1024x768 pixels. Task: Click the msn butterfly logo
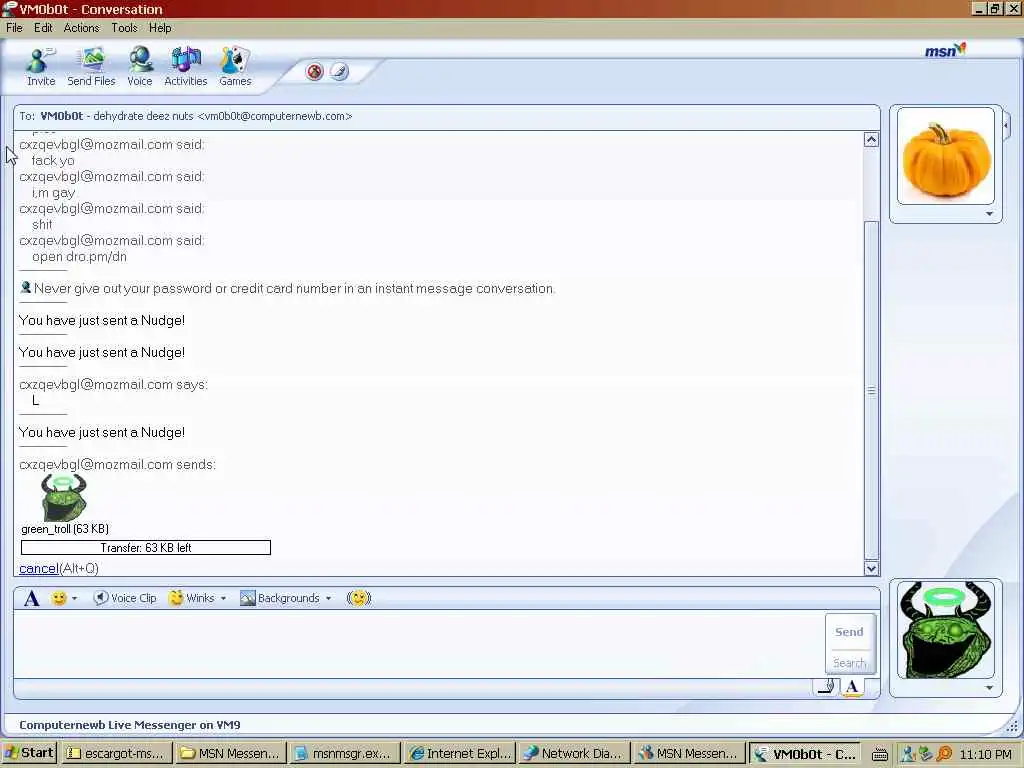pyautogui.click(x=945, y=50)
